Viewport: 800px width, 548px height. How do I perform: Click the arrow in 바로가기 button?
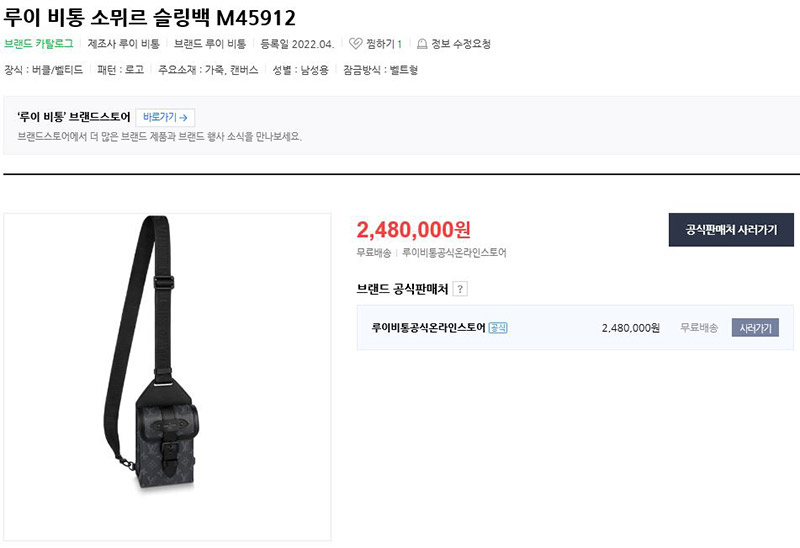[x=184, y=118]
